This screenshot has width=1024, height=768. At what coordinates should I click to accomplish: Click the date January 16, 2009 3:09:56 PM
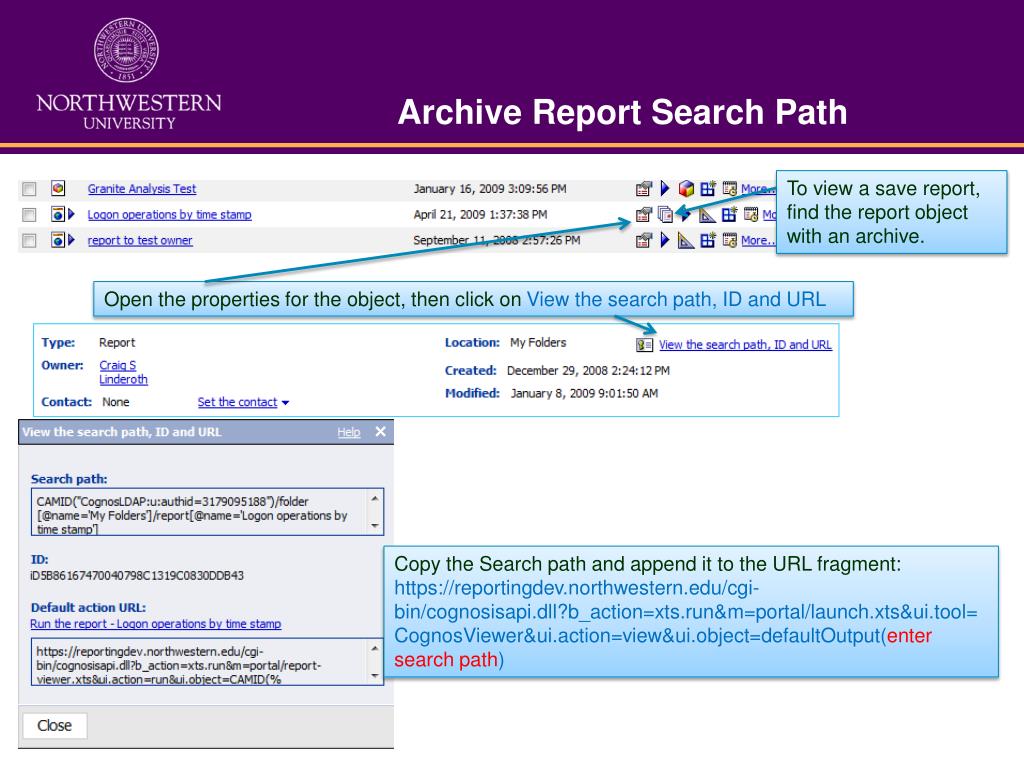[490, 189]
